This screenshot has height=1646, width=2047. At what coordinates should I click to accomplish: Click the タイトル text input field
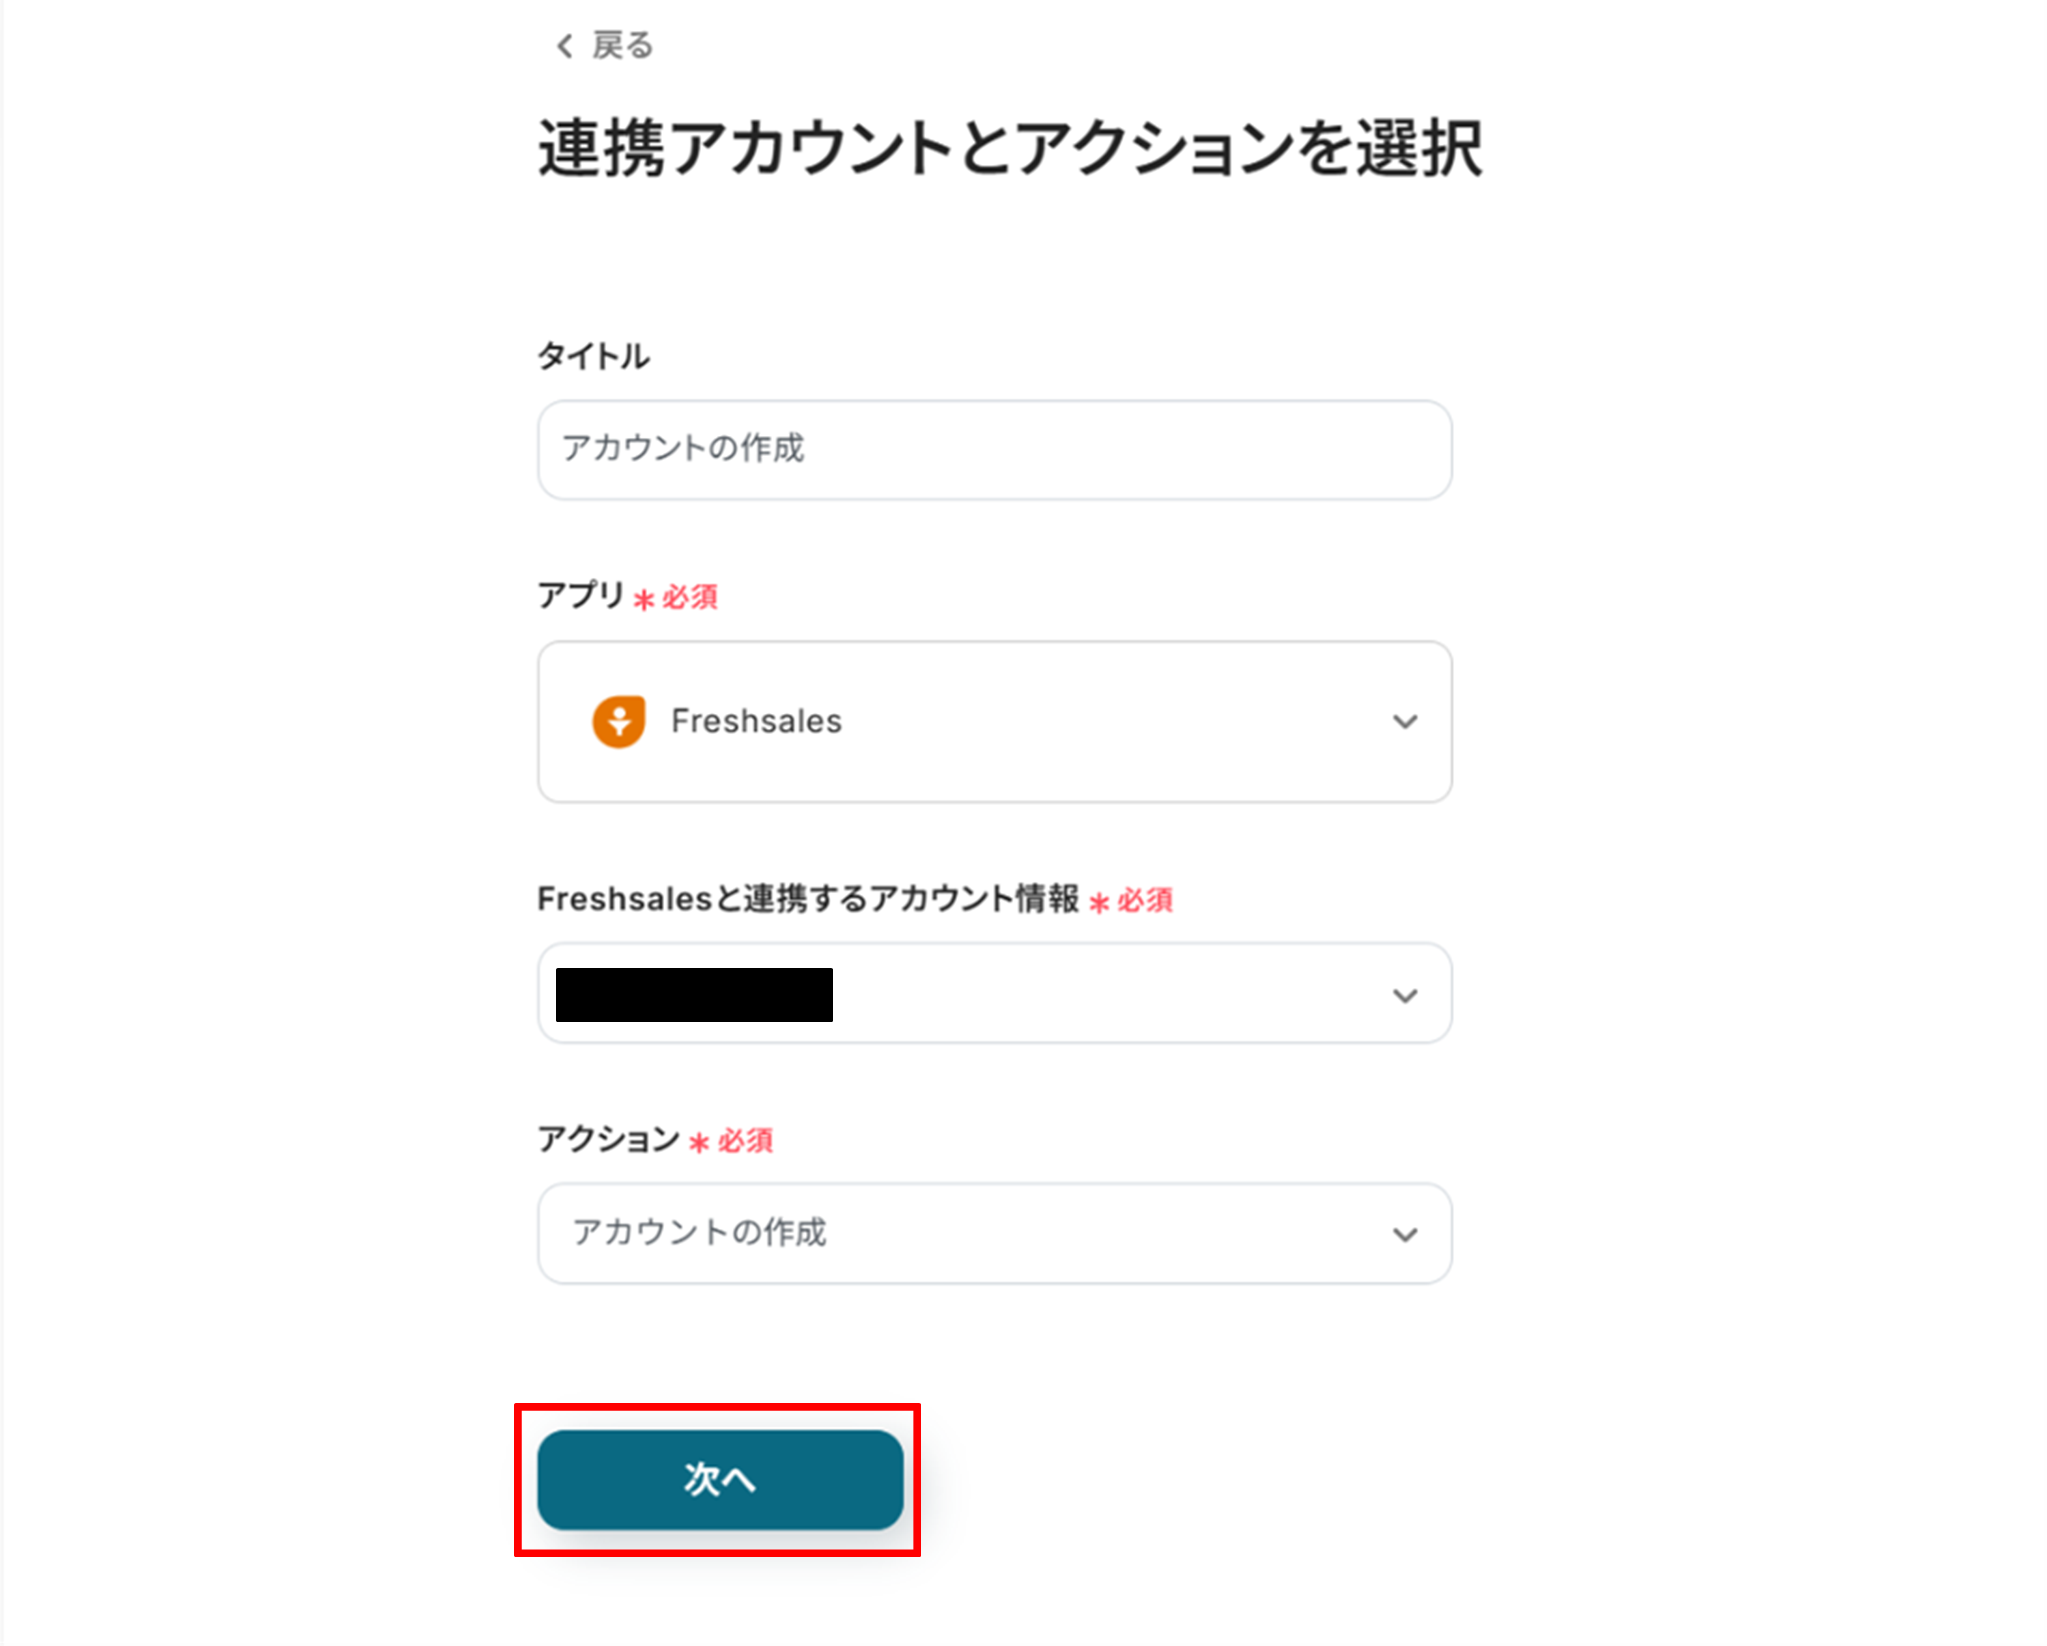[994, 450]
